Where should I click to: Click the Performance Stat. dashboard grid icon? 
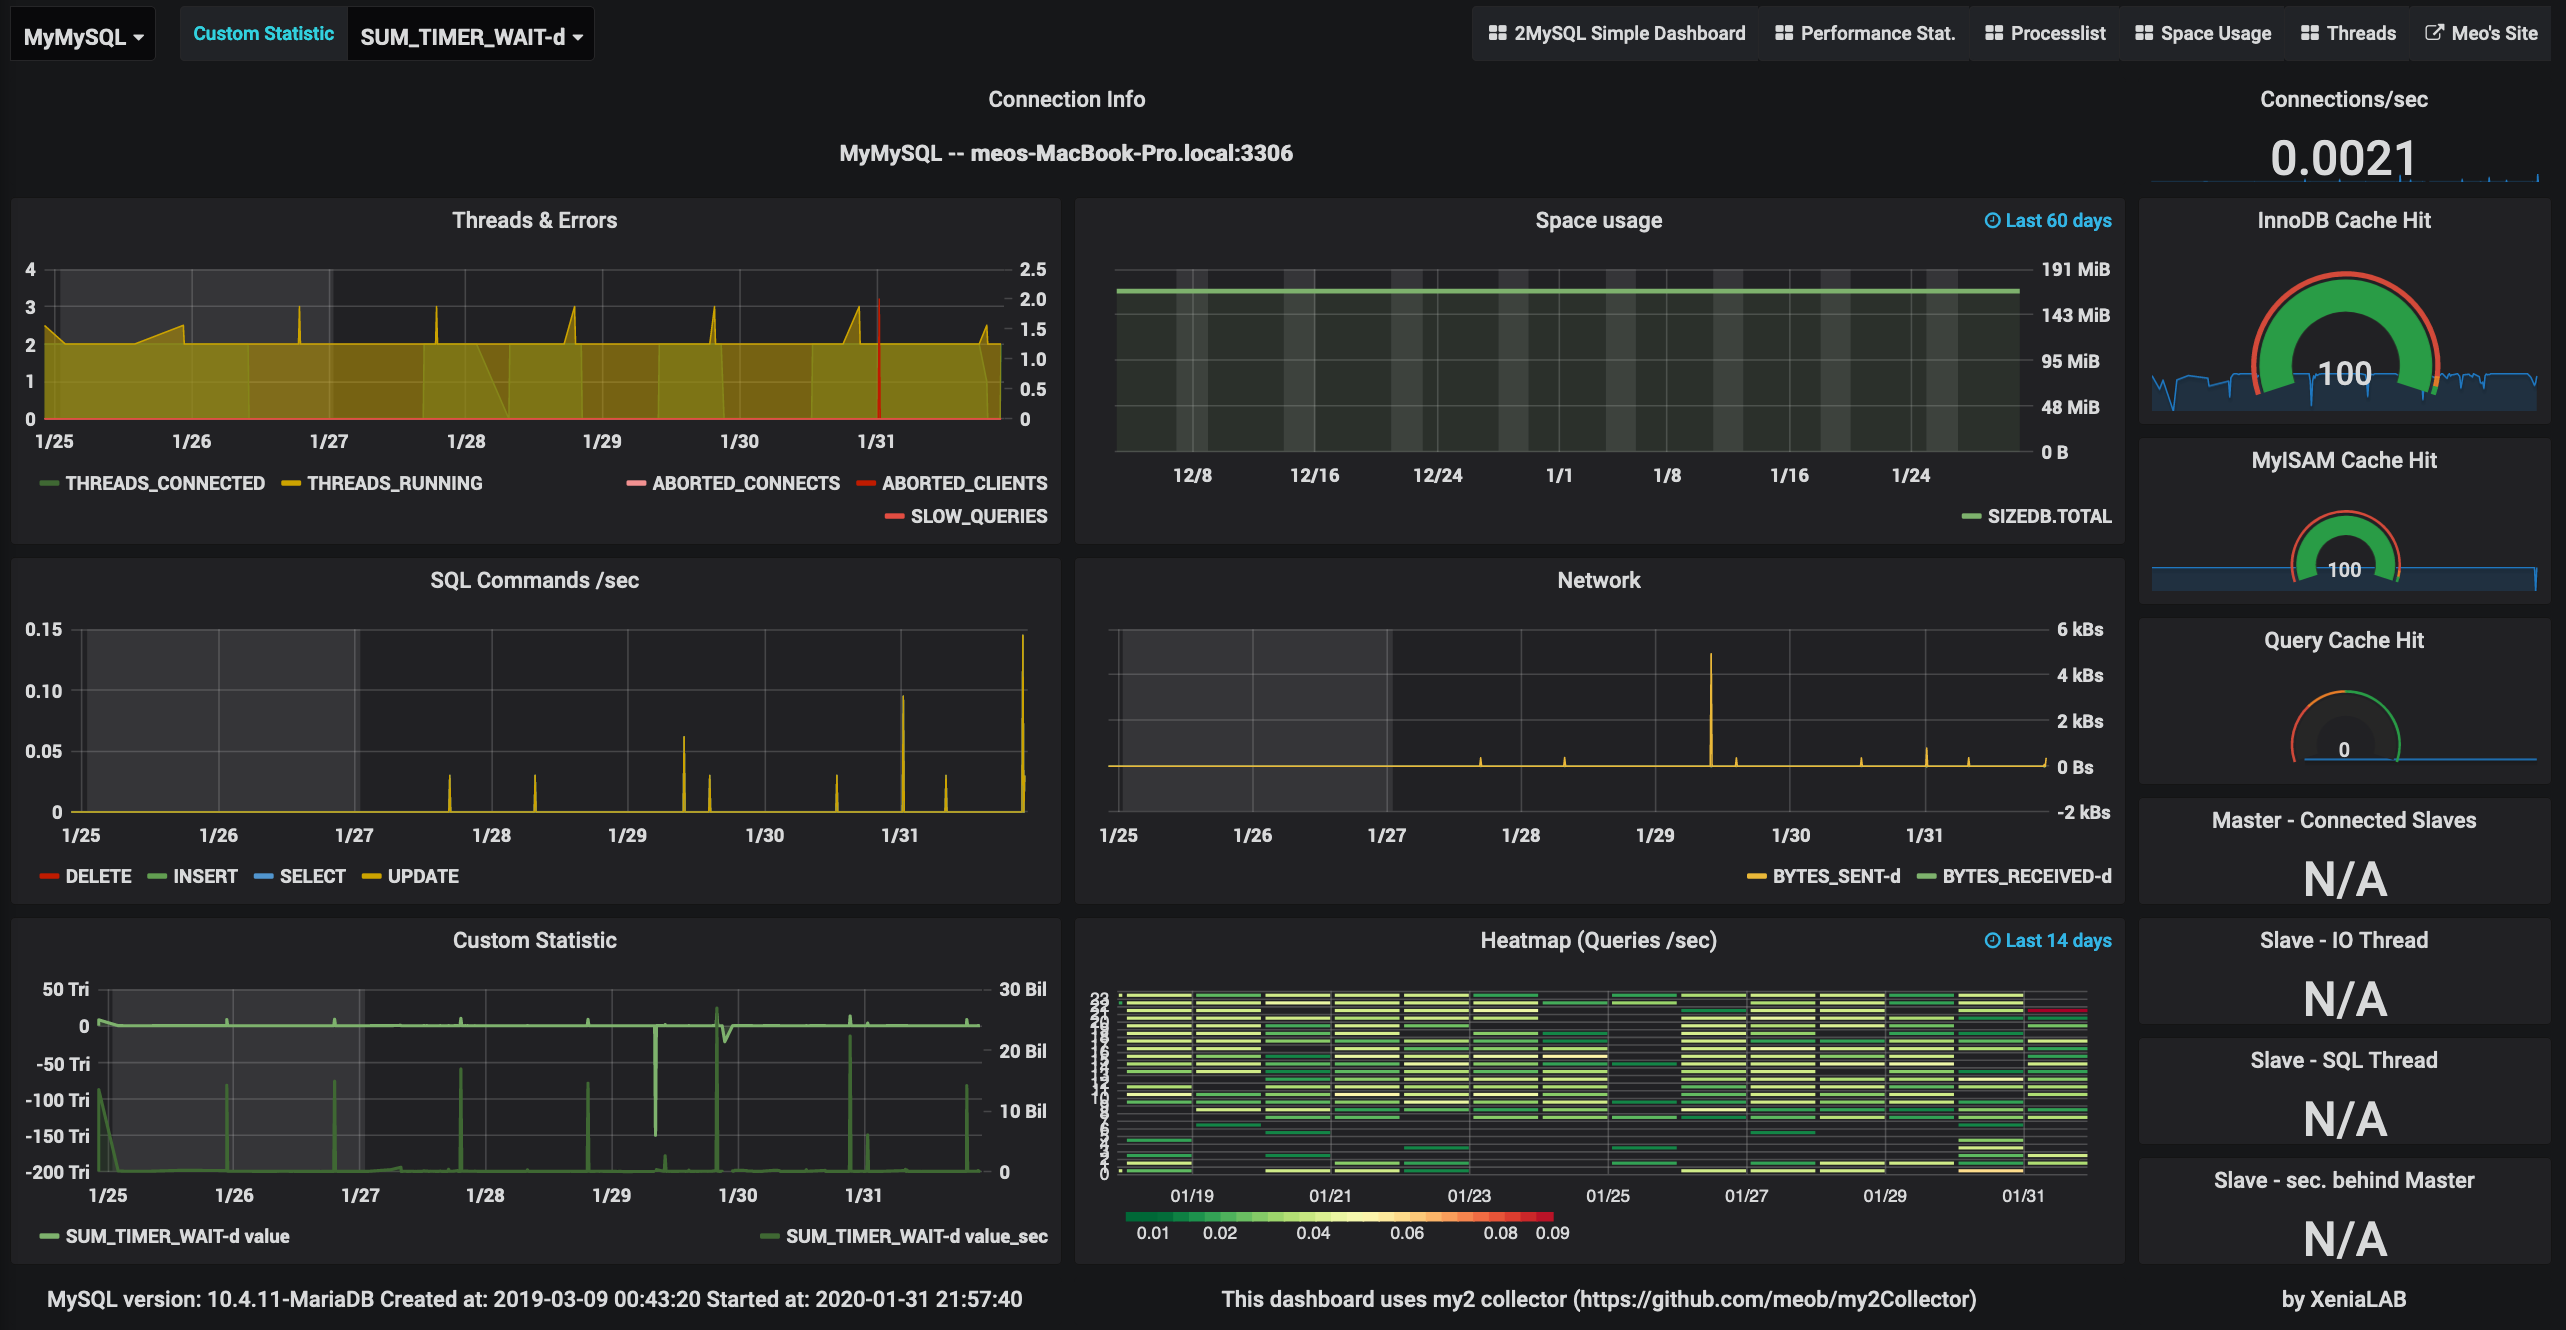[x=1784, y=33]
